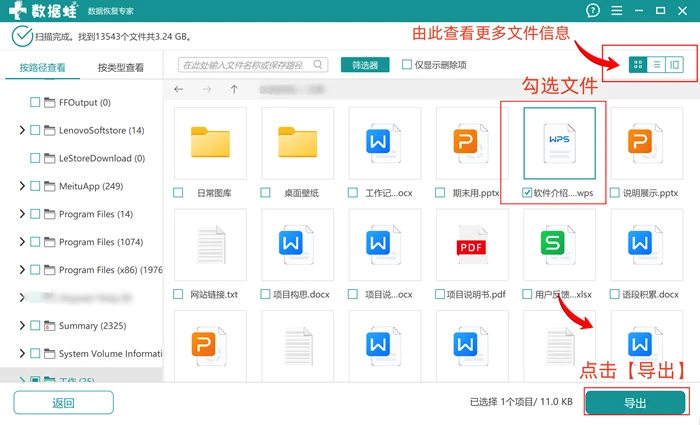Switch to grid view icon

pyautogui.click(x=638, y=65)
